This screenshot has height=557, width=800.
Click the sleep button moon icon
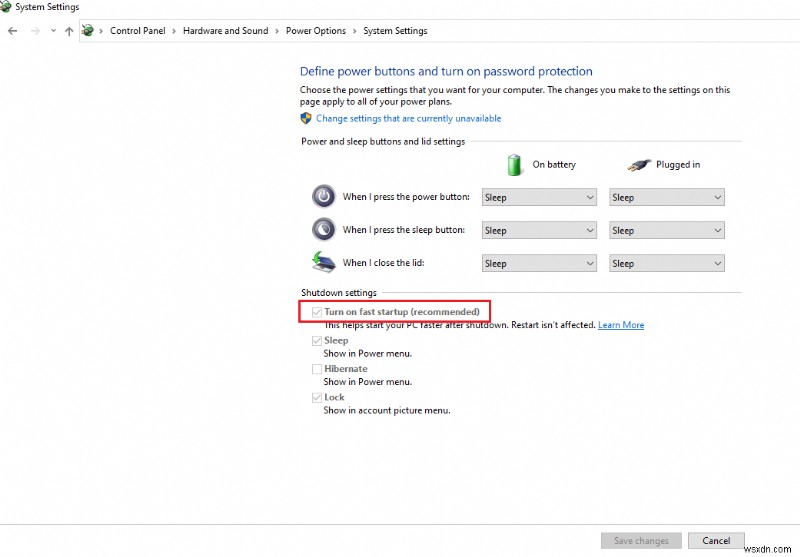(x=324, y=229)
